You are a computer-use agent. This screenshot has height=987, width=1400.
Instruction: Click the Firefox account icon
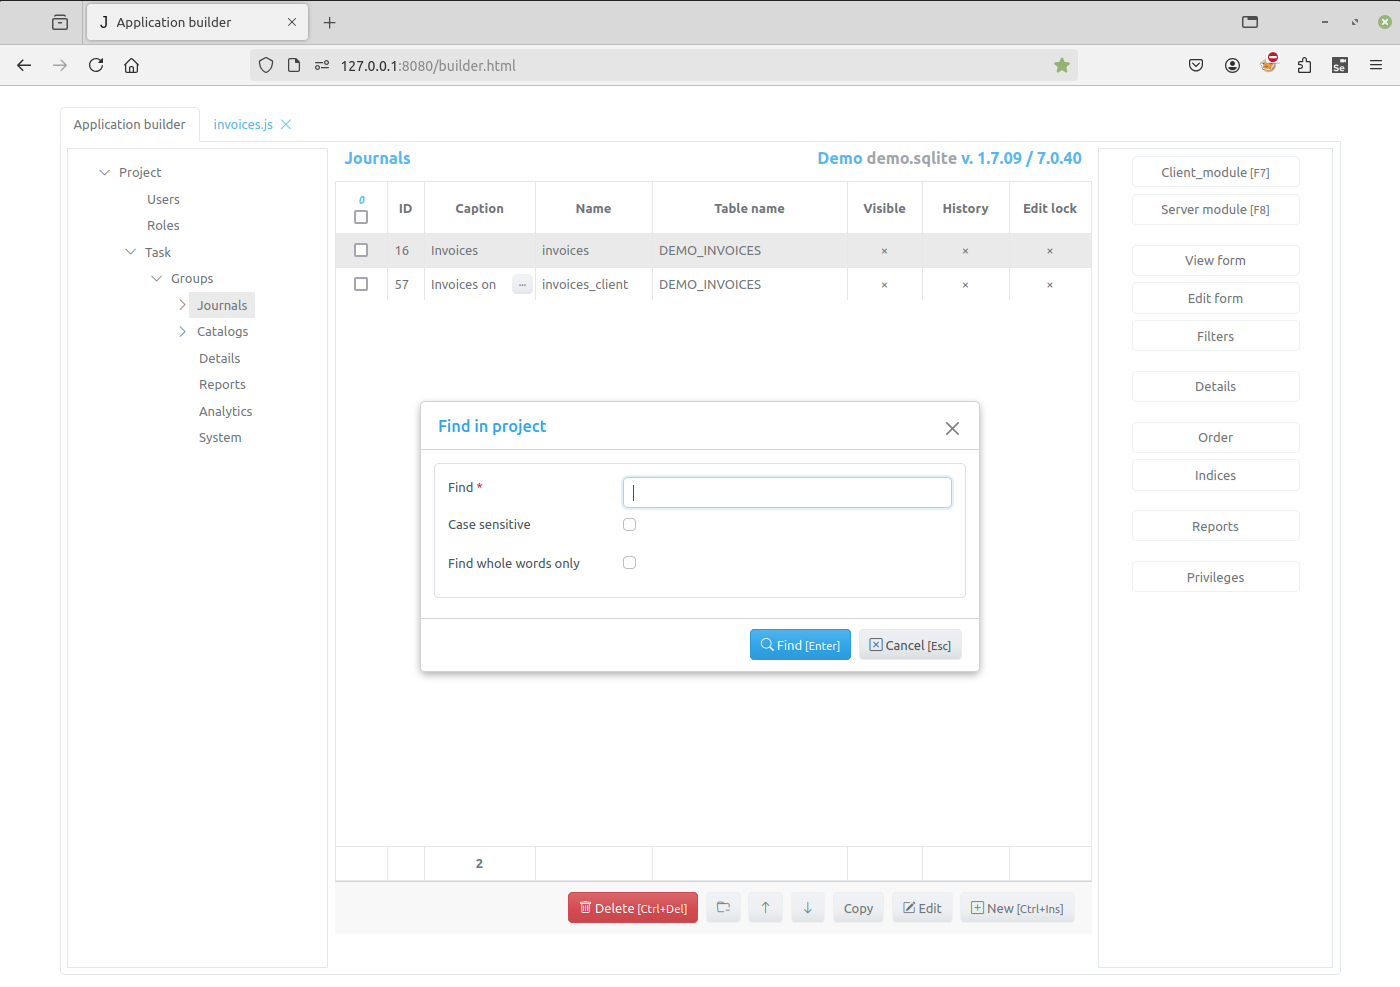tap(1232, 65)
